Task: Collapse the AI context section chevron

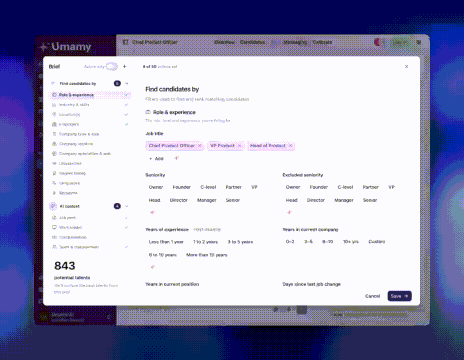Action: [127, 206]
